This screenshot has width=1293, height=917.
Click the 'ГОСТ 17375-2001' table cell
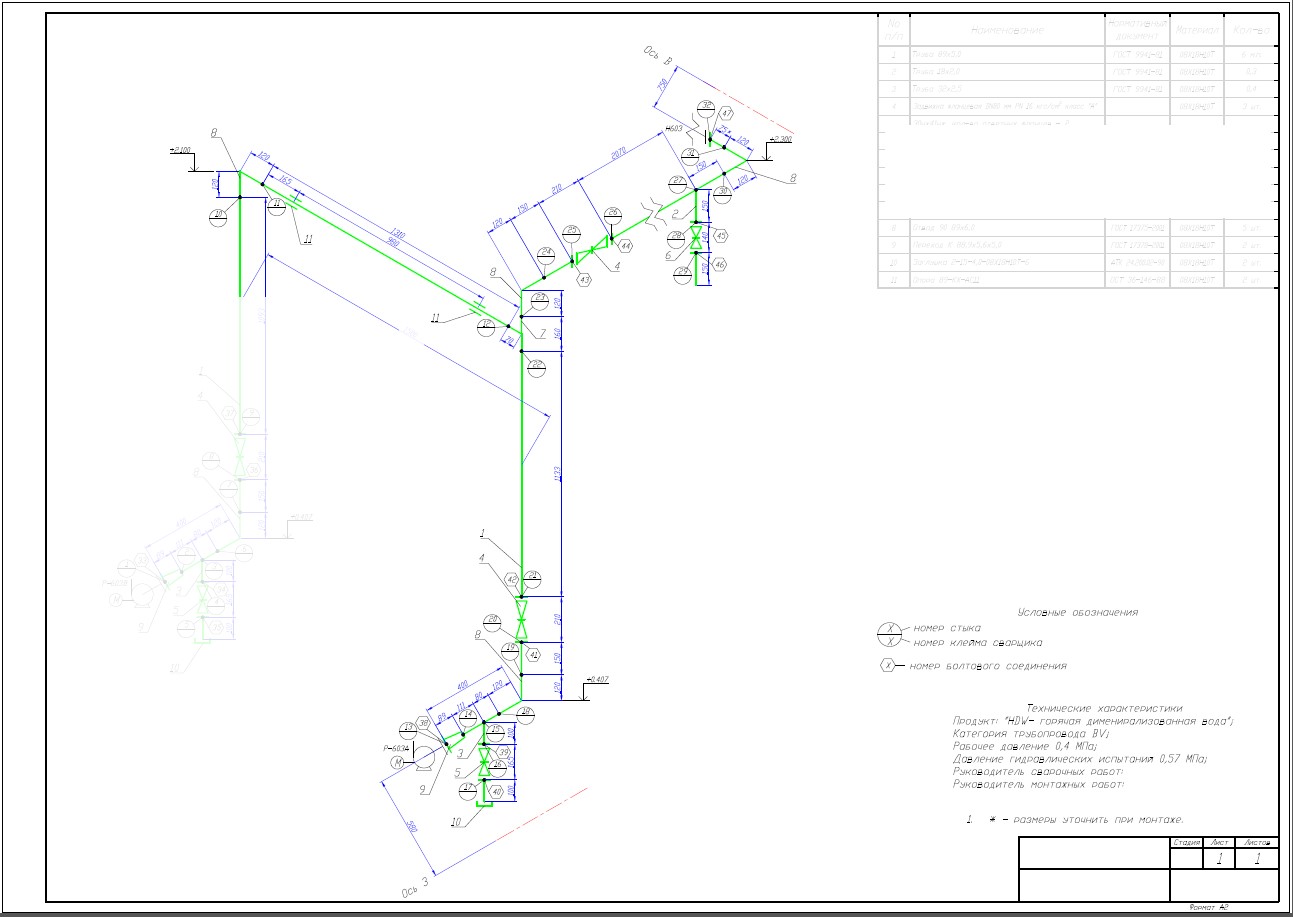(1139, 228)
